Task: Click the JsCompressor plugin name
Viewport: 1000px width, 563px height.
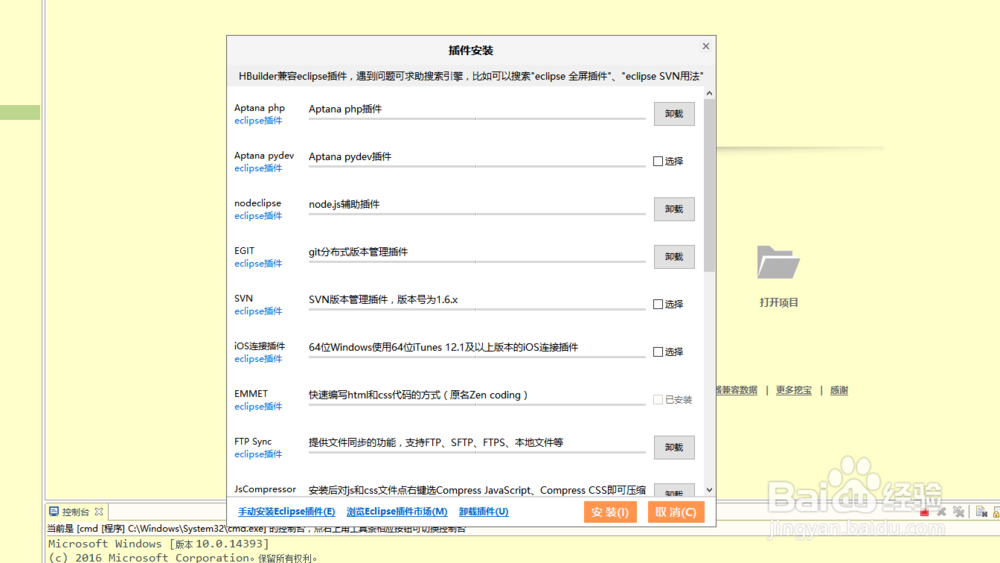Action: pyautogui.click(x=265, y=489)
